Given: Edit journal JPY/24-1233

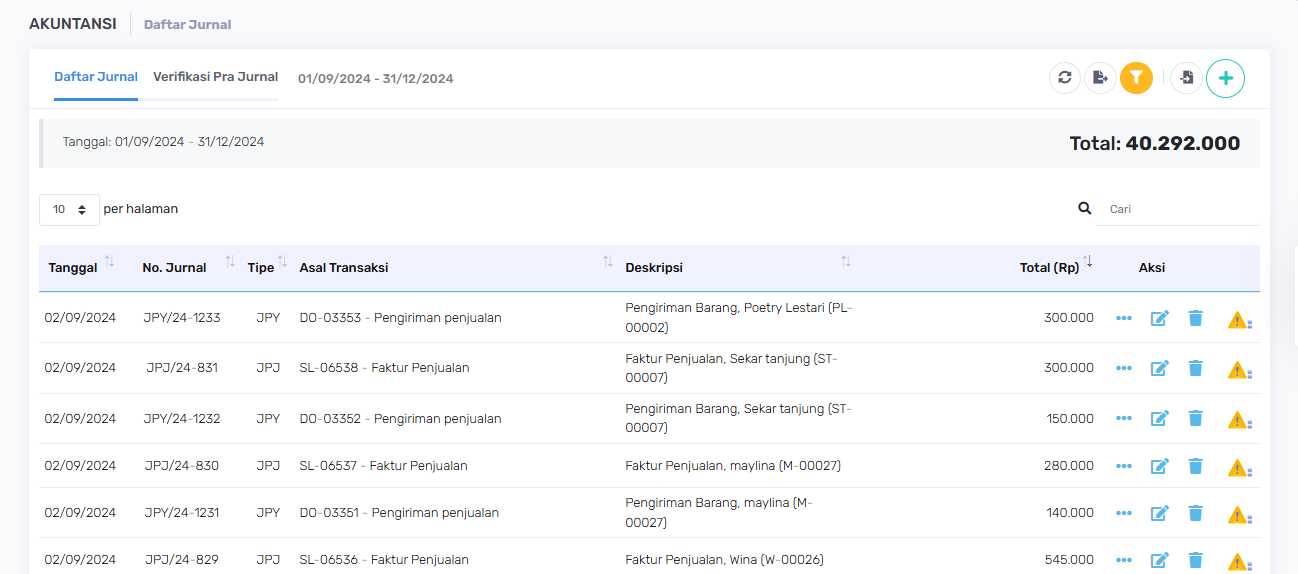Looking at the screenshot, I should coord(1160,318).
